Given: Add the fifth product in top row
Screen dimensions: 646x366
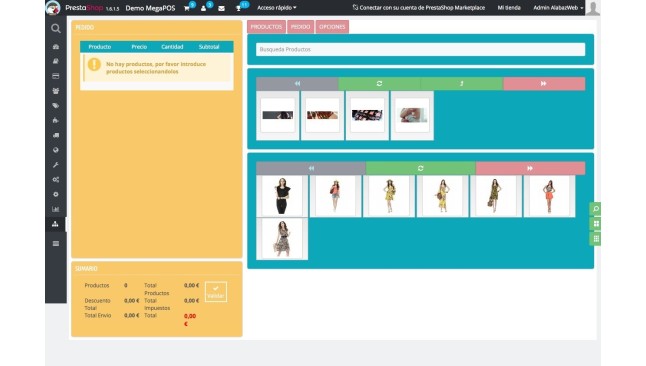Looking at the screenshot, I should coord(496,196).
